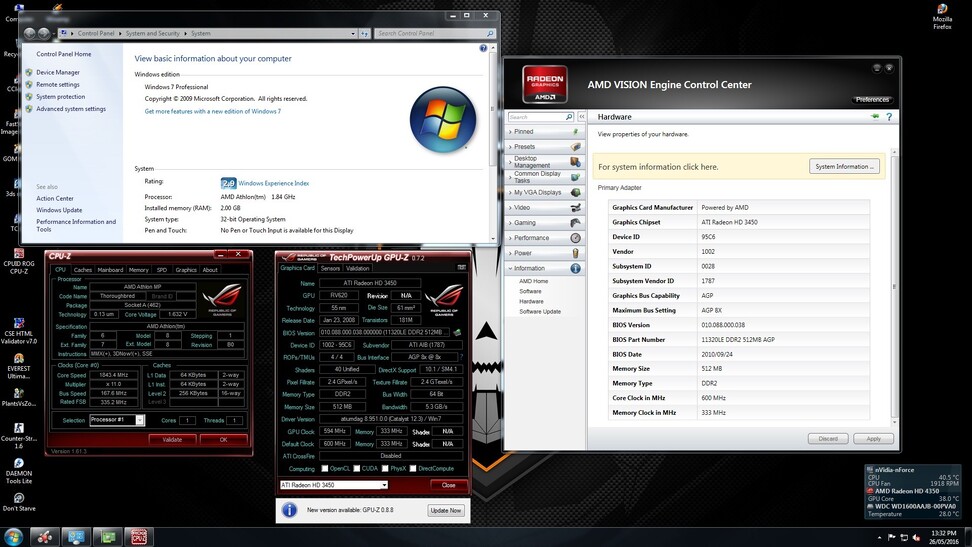
Task: Click the AMD Hardware panel vertical scrollbar
Action: [x=894, y=287]
